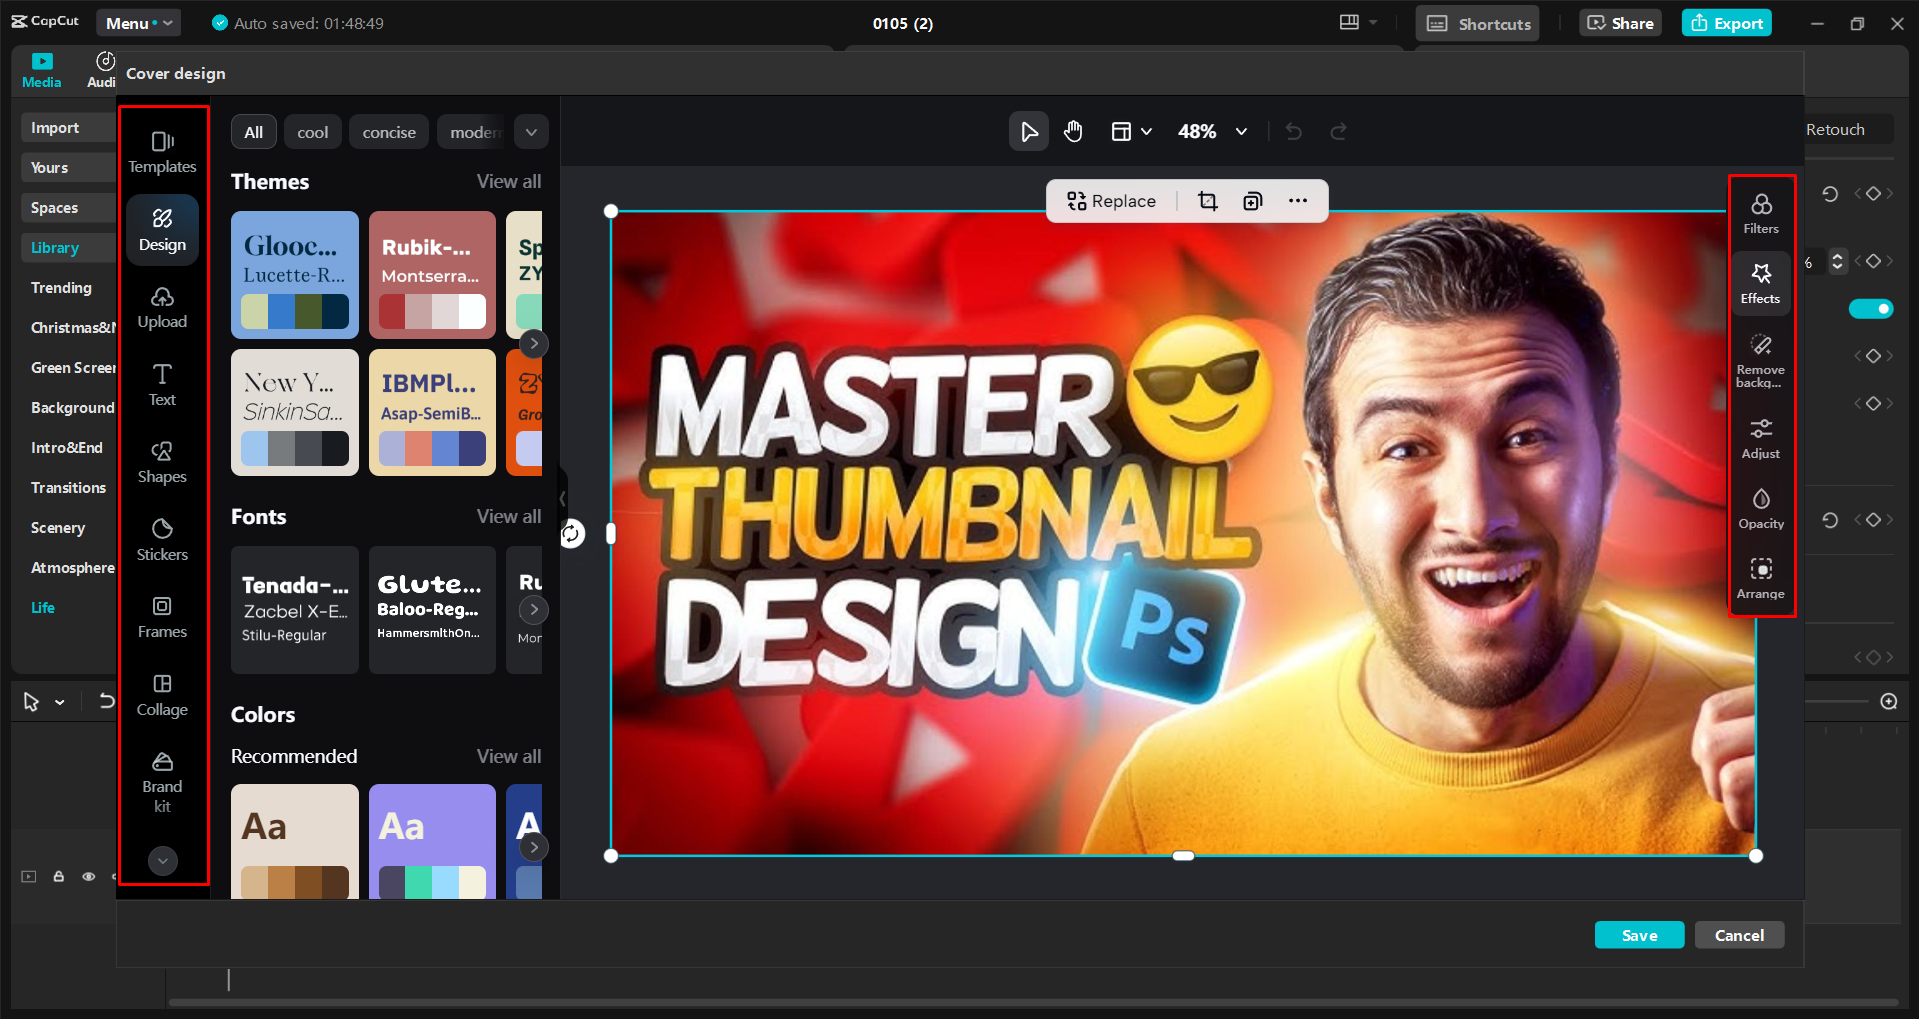
Task: Open the Stickers panel
Action: click(162, 538)
